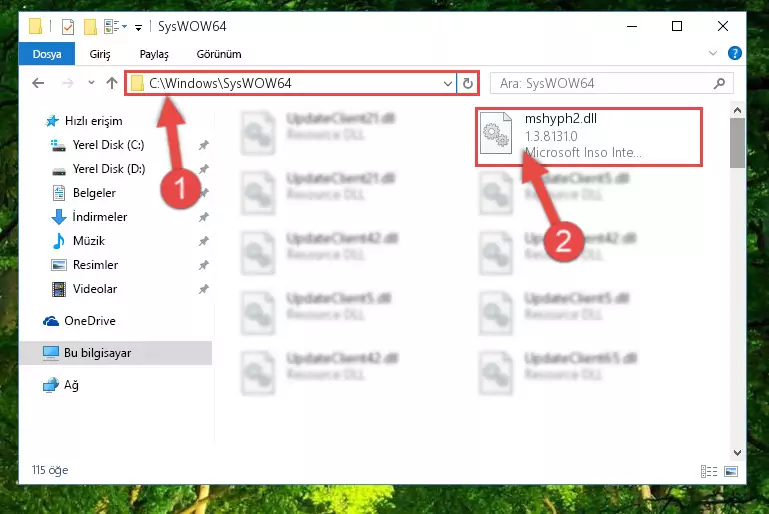Image resolution: width=769 pixels, height=514 pixels.
Task: Open the recent locations dropdown arrow
Action: click(x=91, y=83)
